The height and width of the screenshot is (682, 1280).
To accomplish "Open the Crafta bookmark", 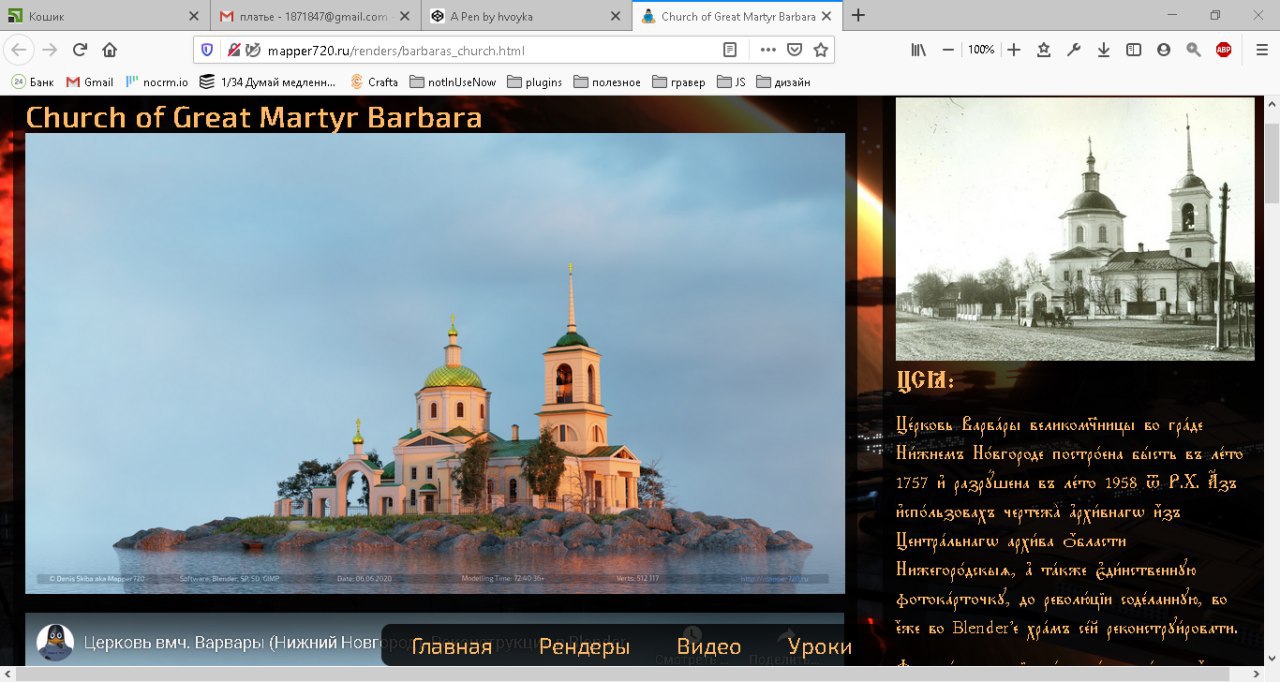I will point(374,82).
